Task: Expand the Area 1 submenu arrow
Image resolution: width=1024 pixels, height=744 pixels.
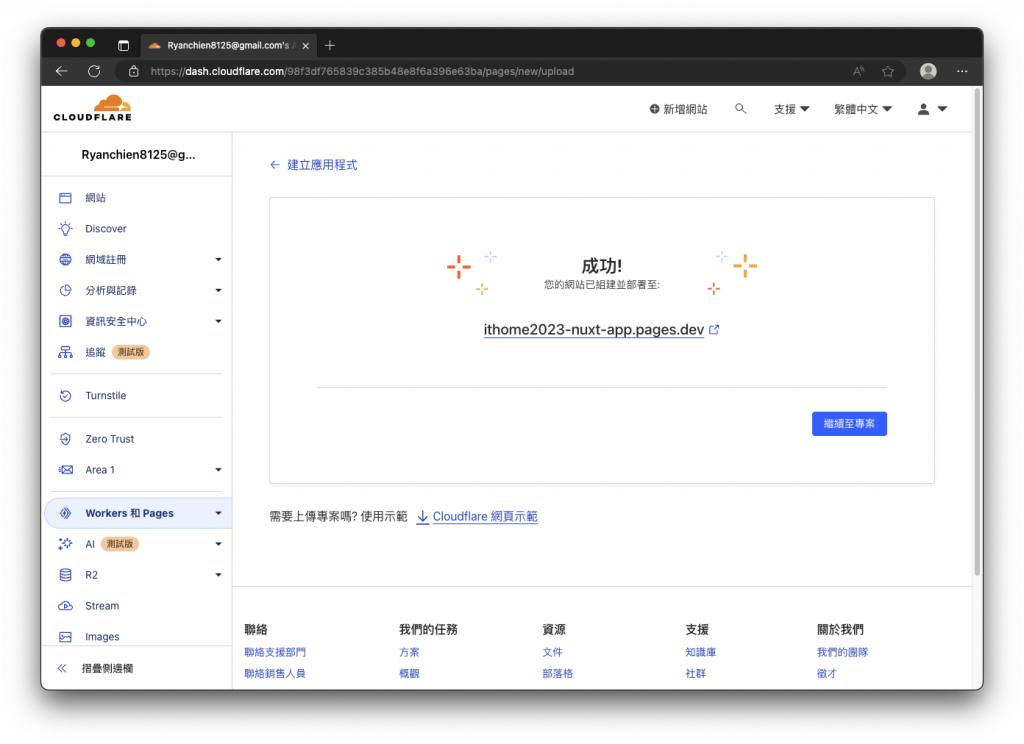Action: (218, 470)
